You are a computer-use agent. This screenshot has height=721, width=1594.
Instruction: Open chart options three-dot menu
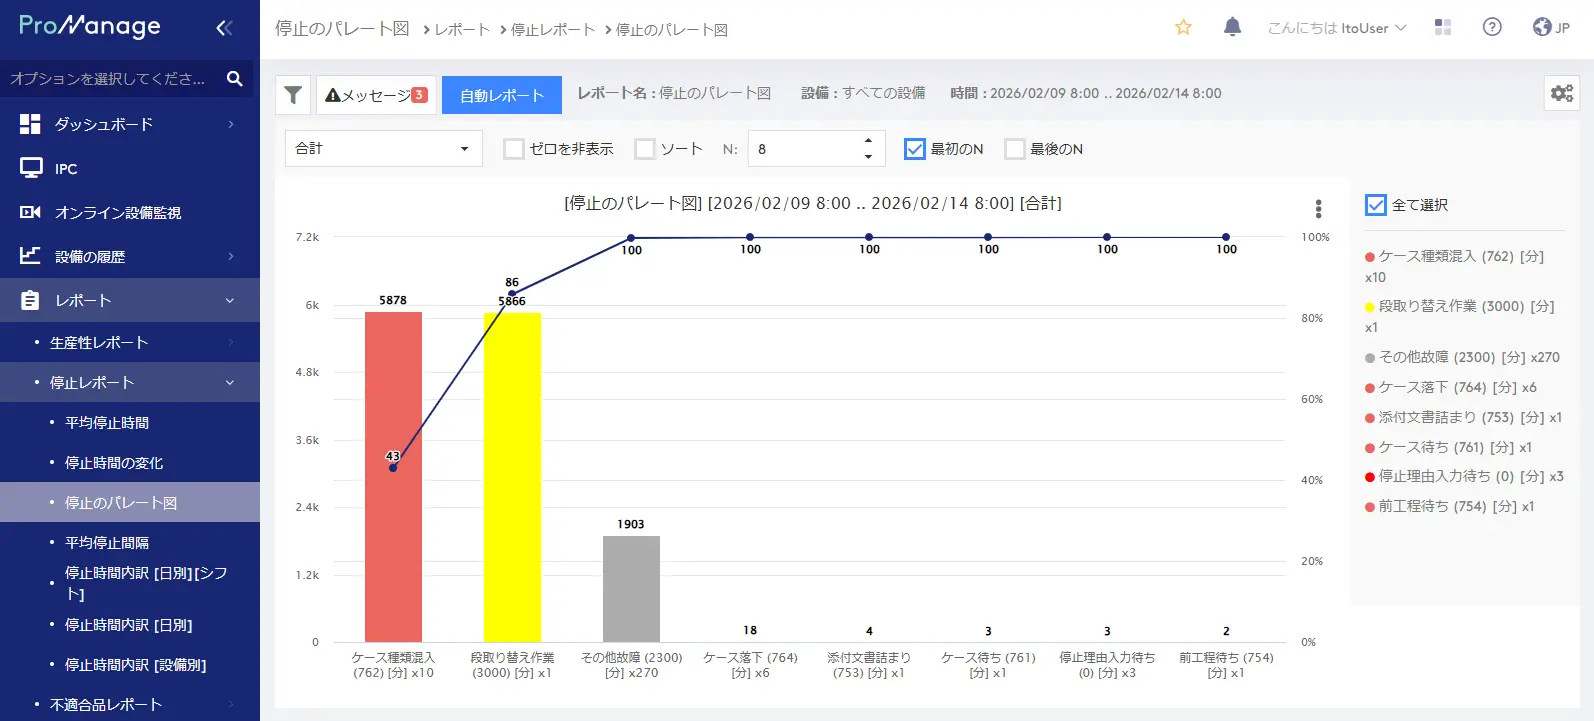point(1319,208)
